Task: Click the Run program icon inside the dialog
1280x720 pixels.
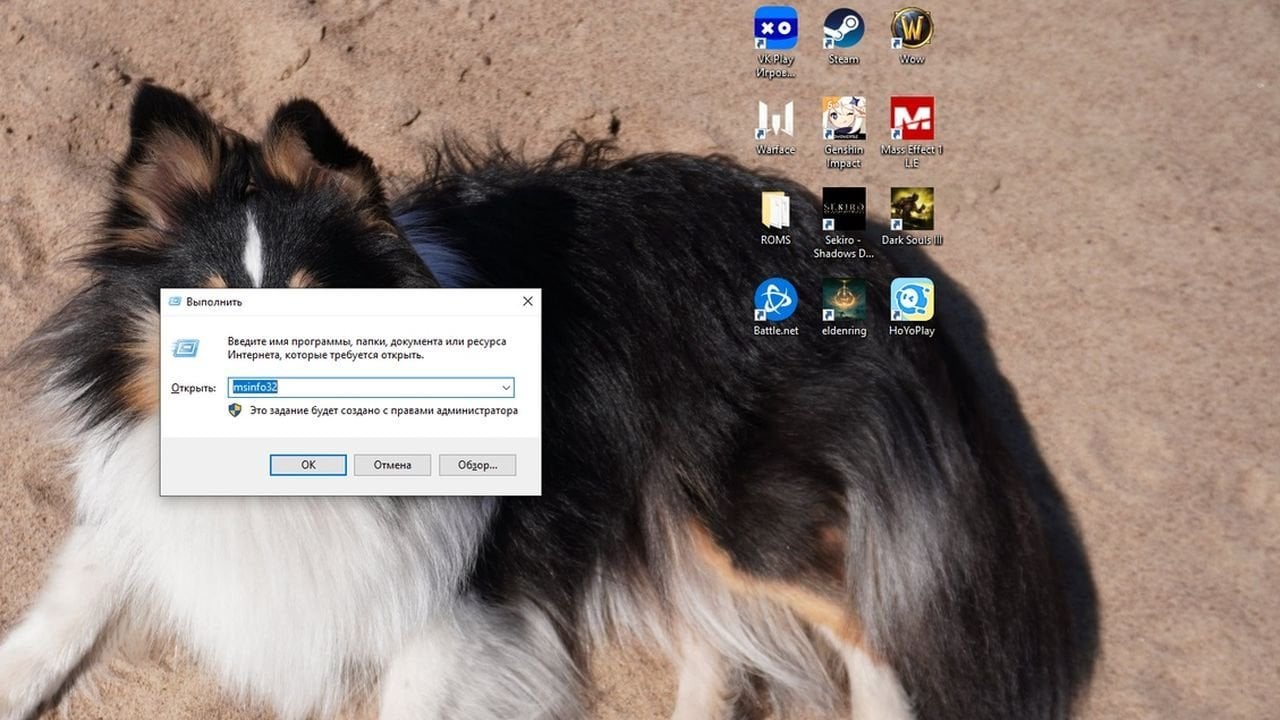Action: click(x=186, y=348)
